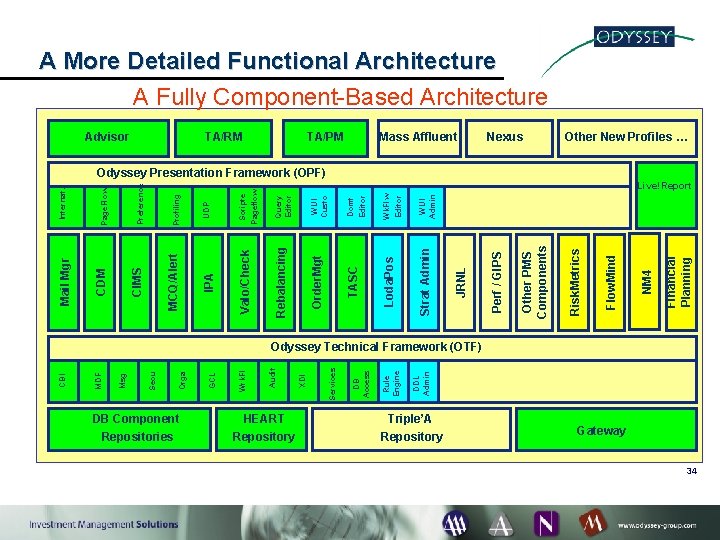Click the subtitle A Fully Component-Based Architecture
720x540 pixels.
(x=340, y=96)
